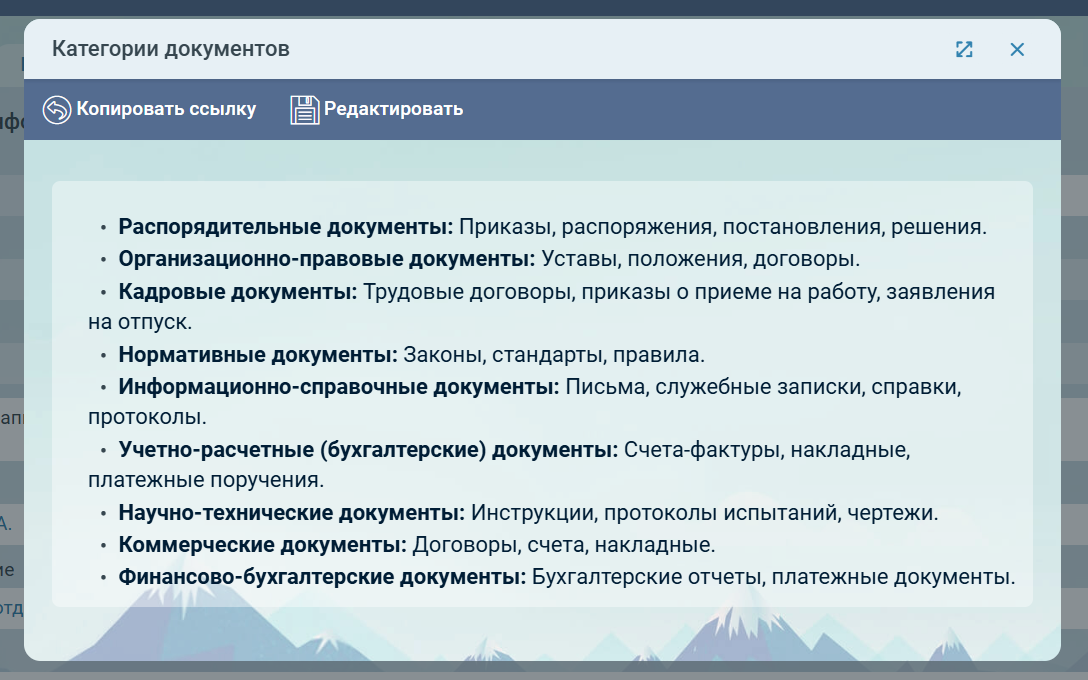Click the text Бухгалтерские отчеты, платежные документы
The width and height of the screenshot is (1088, 680).
point(773,578)
